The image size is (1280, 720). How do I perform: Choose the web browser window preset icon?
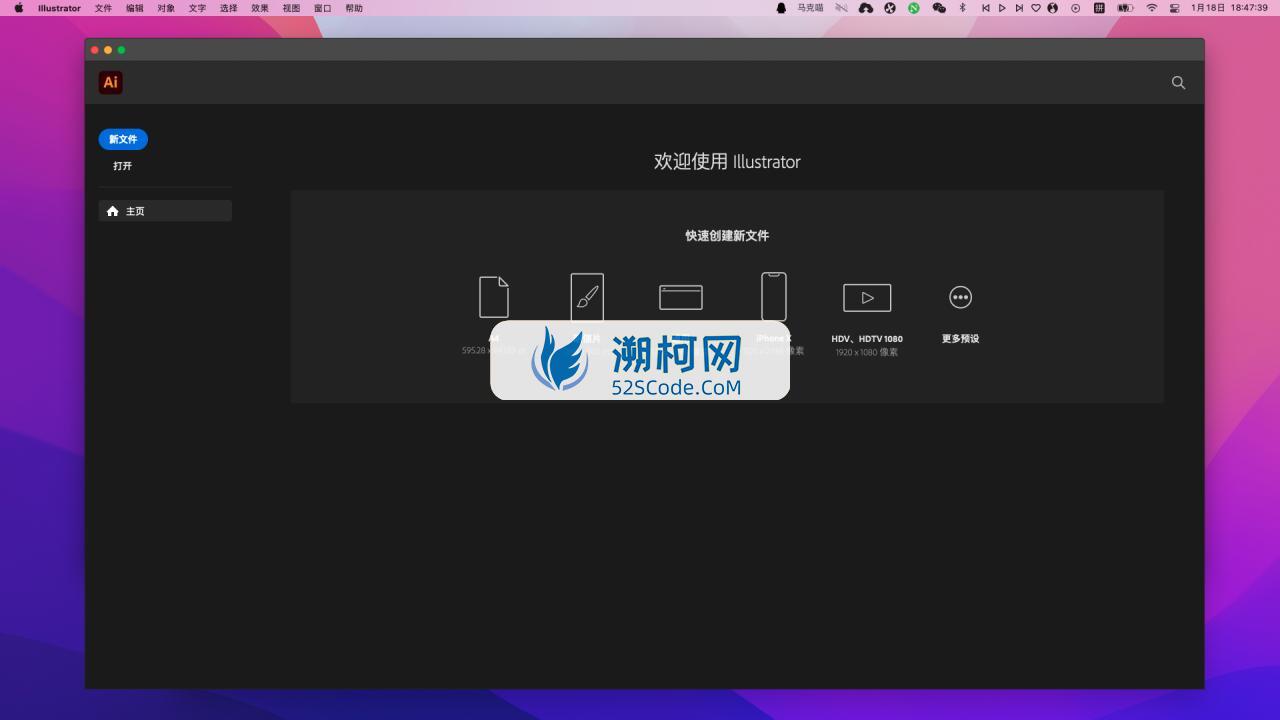tap(681, 297)
